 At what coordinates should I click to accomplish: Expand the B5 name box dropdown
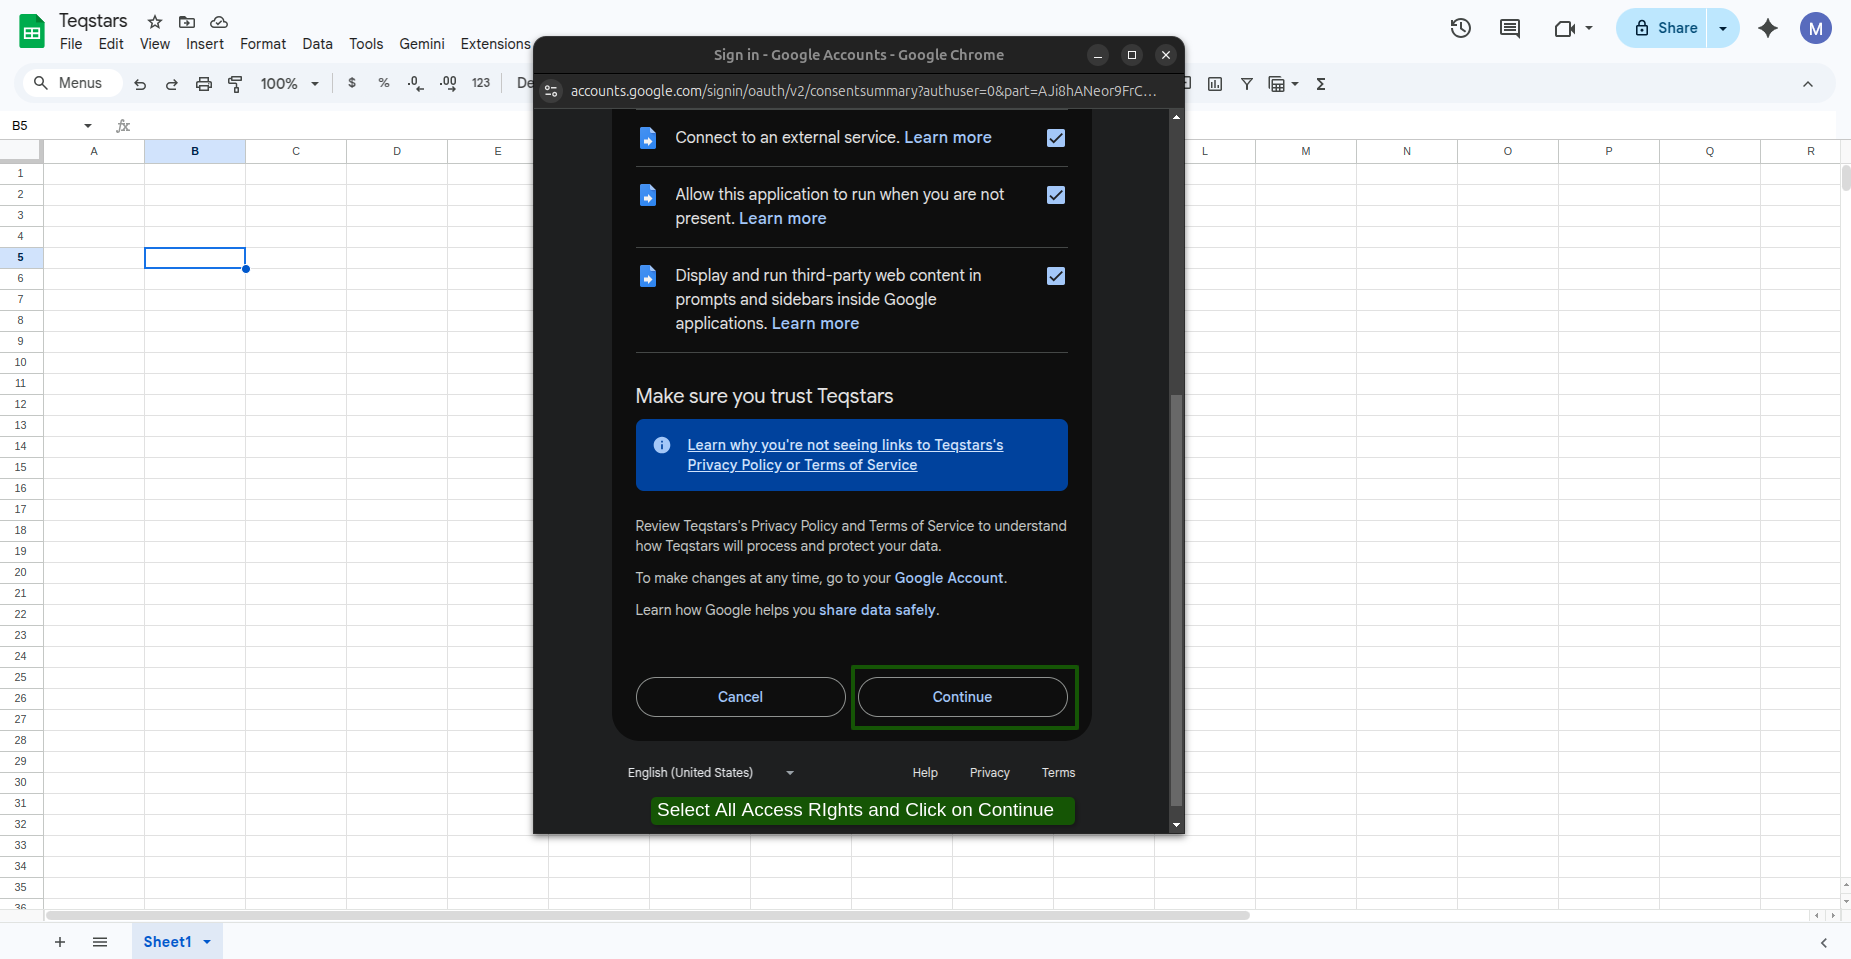click(x=88, y=126)
